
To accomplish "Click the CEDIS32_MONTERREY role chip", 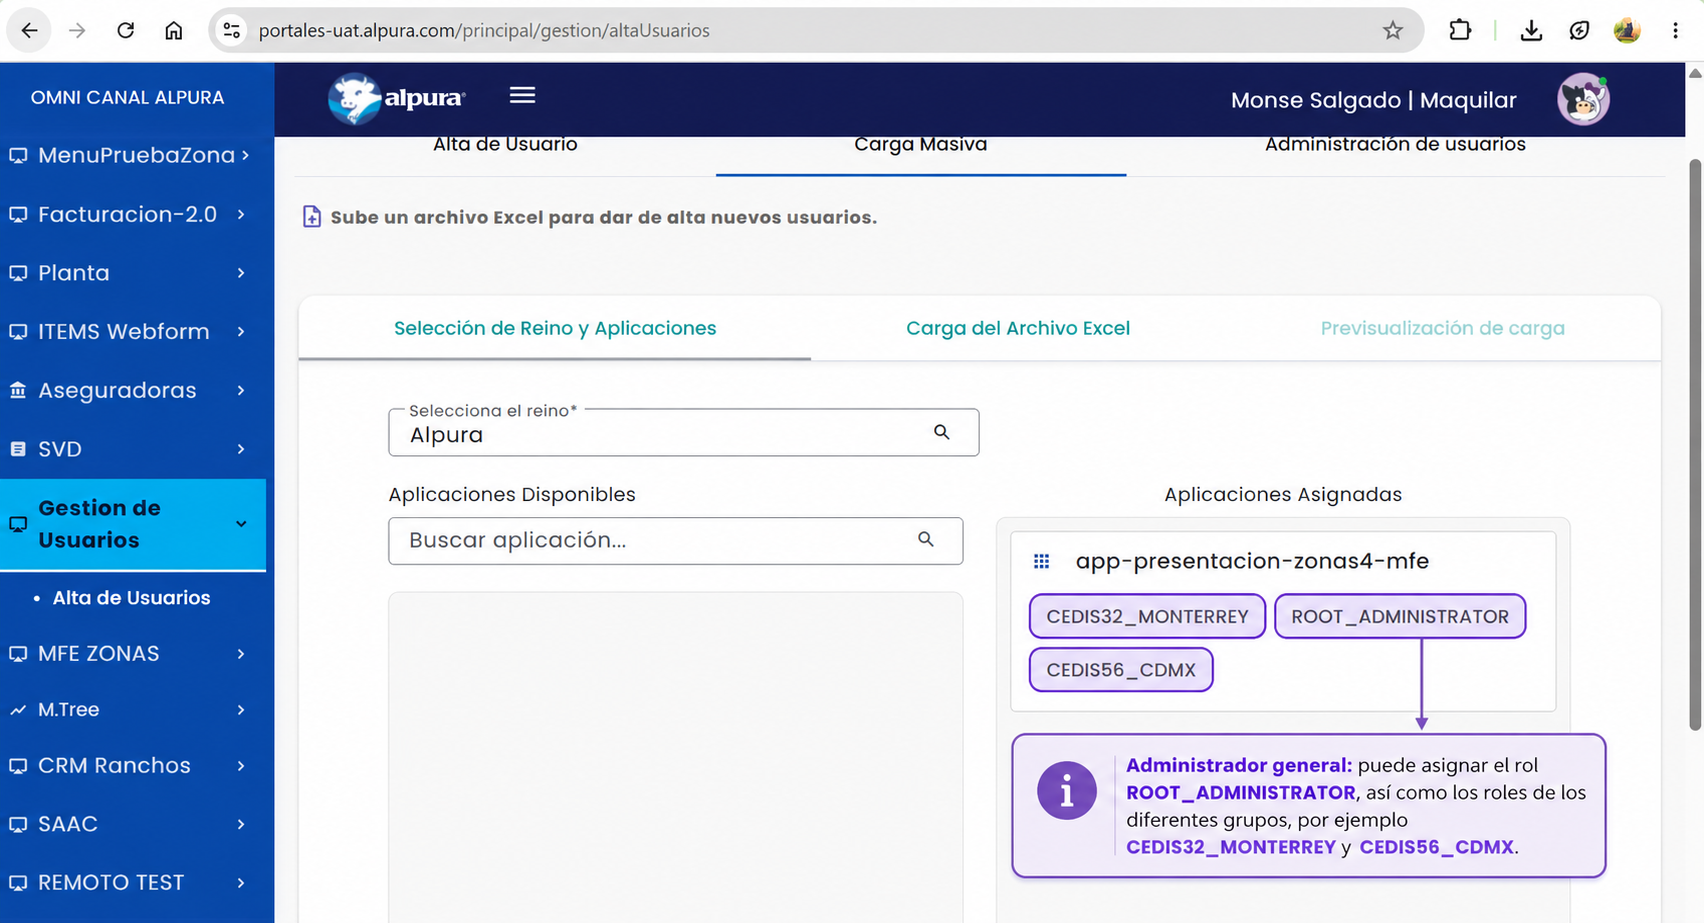I will [1147, 616].
